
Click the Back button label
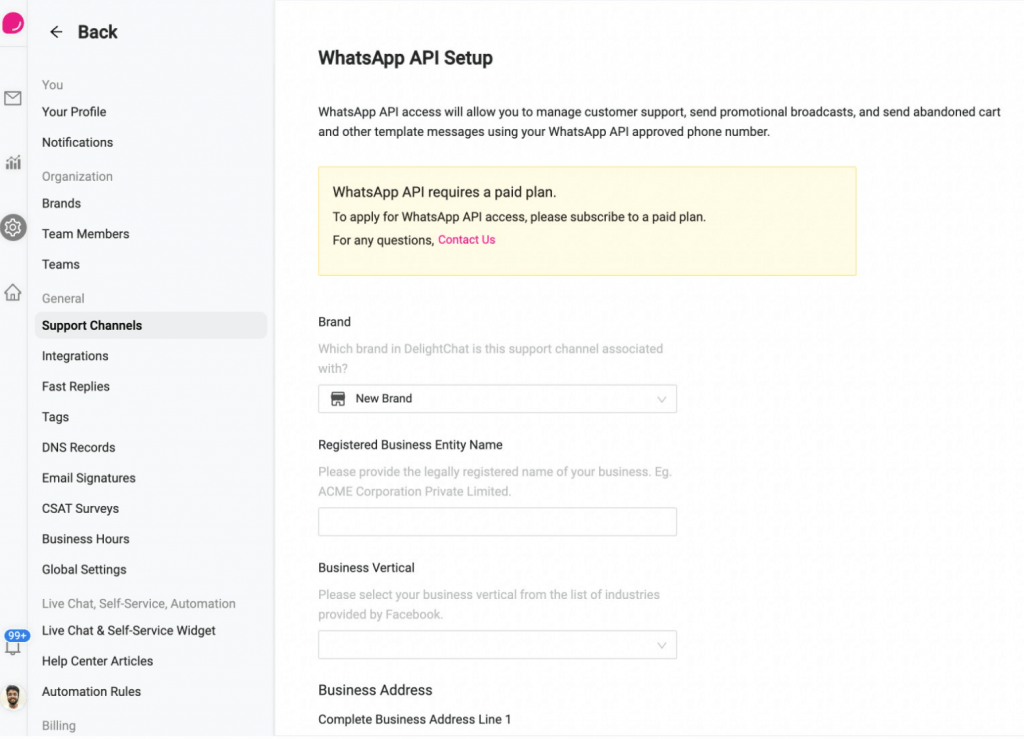coord(97,32)
